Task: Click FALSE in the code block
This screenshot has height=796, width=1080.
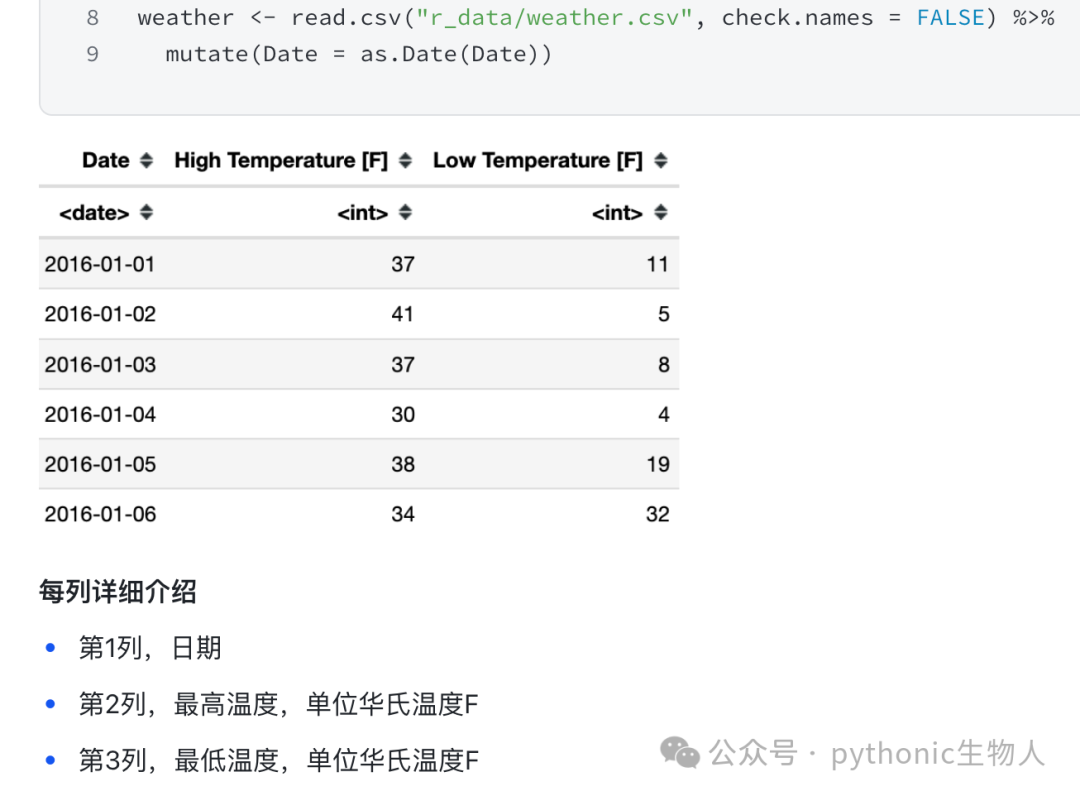Action: click(951, 18)
